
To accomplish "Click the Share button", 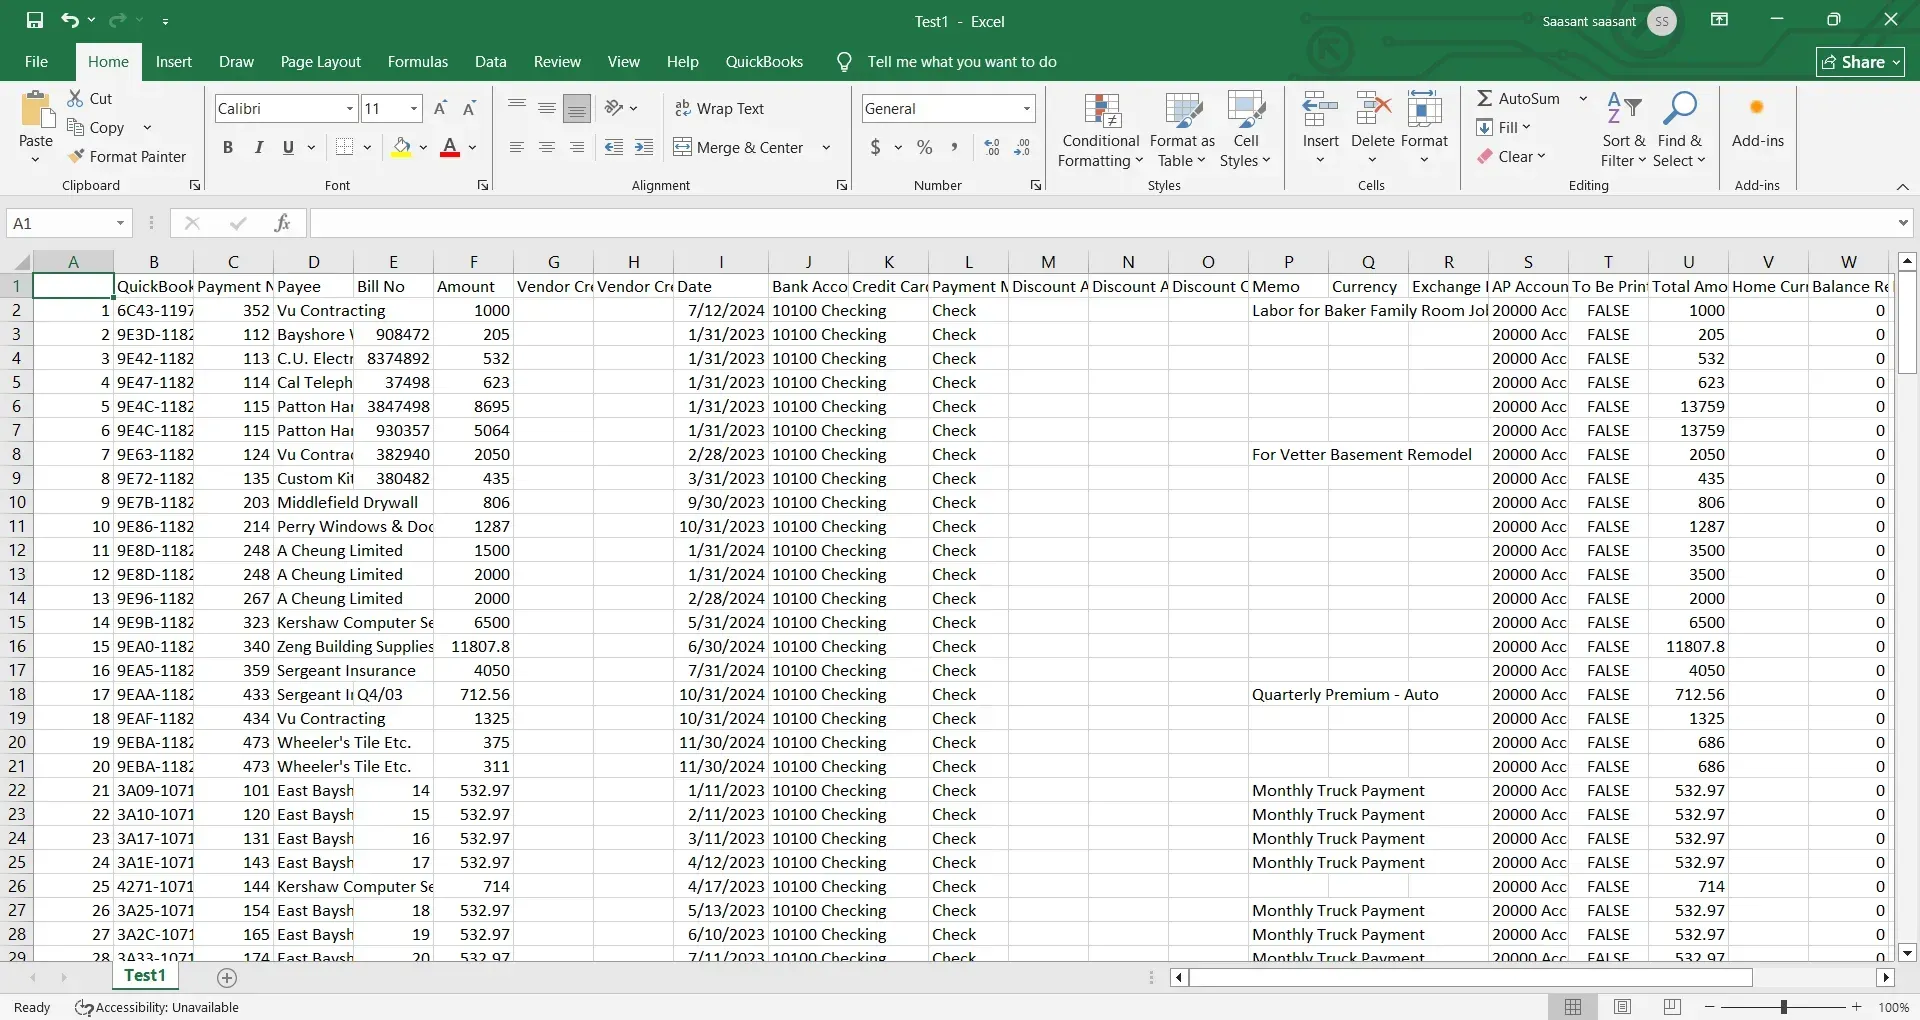I will [x=1860, y=62].
